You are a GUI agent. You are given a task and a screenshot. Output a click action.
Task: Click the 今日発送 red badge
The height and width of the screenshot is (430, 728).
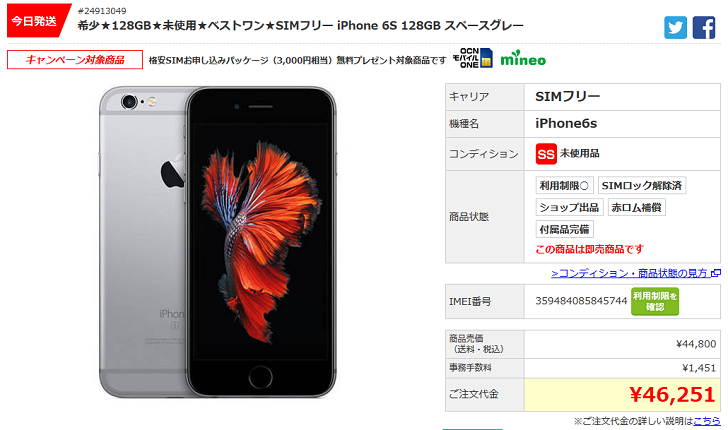click(x=37, y=21)
